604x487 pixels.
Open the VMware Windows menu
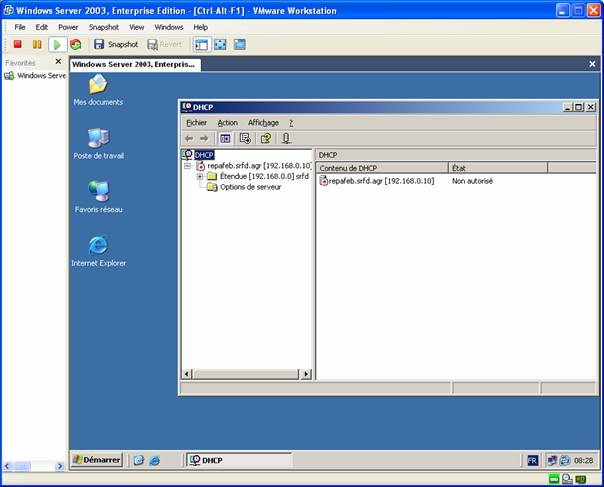(169, 27)
